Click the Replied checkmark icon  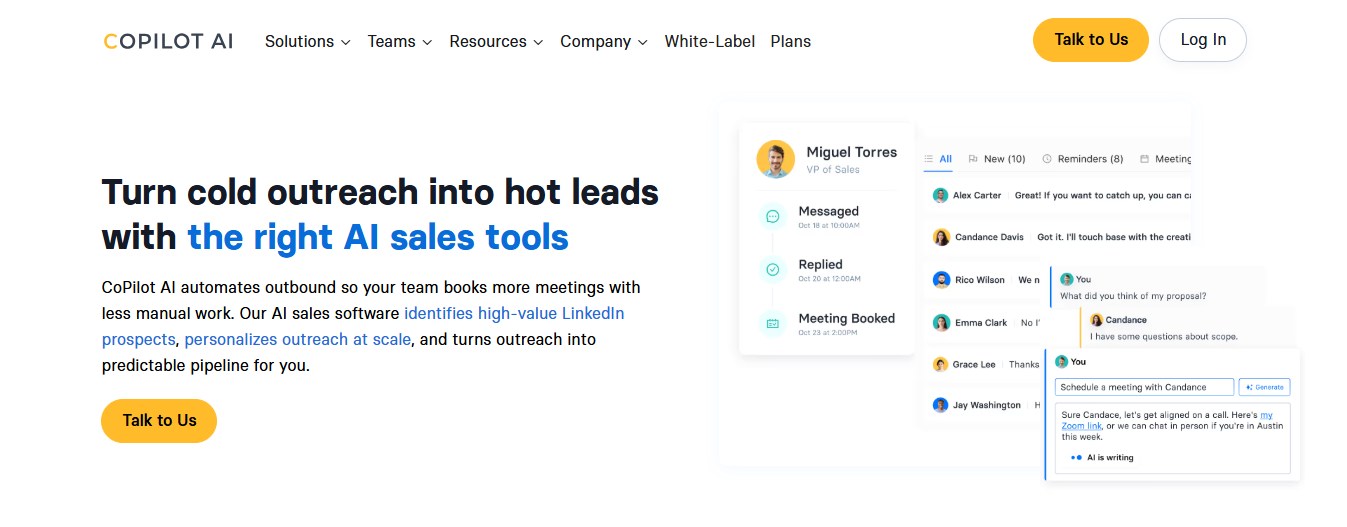(x=773, y=269)
